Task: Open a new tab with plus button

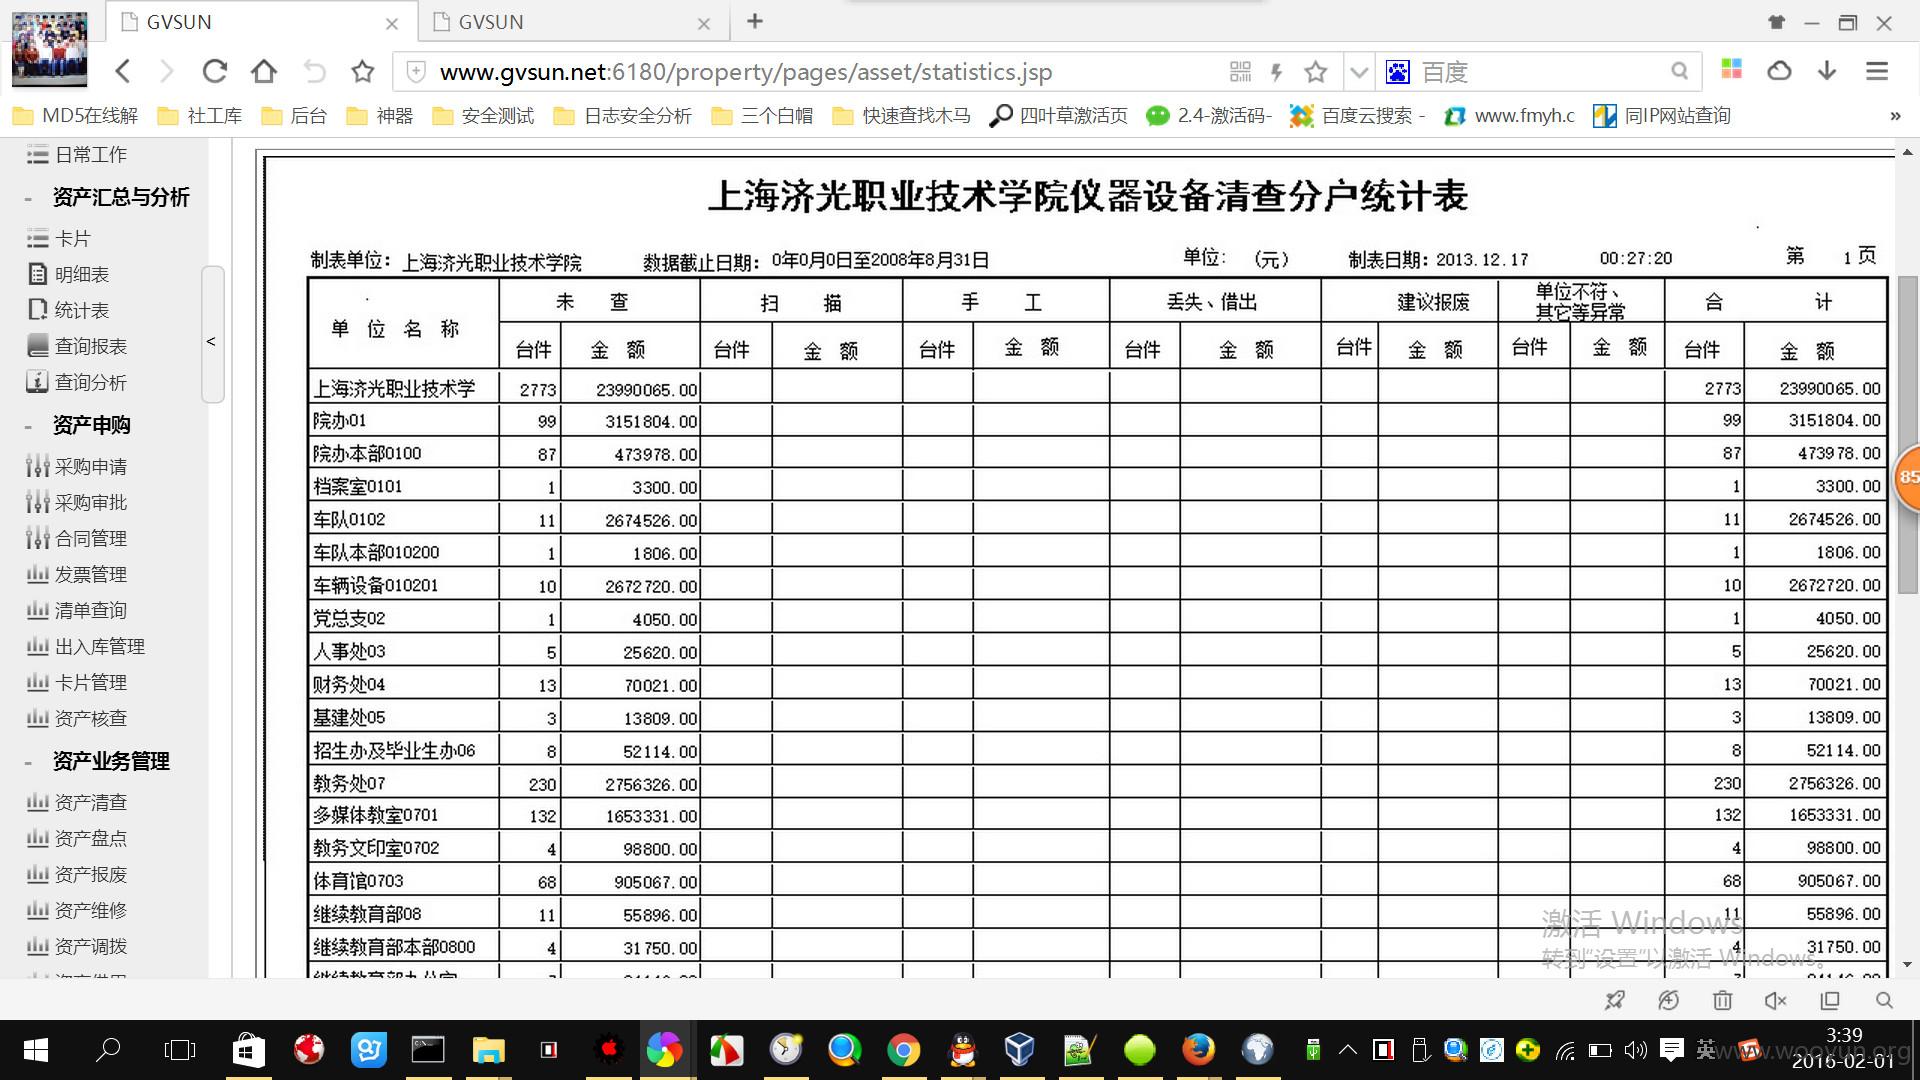Action: tap(755, 21)
